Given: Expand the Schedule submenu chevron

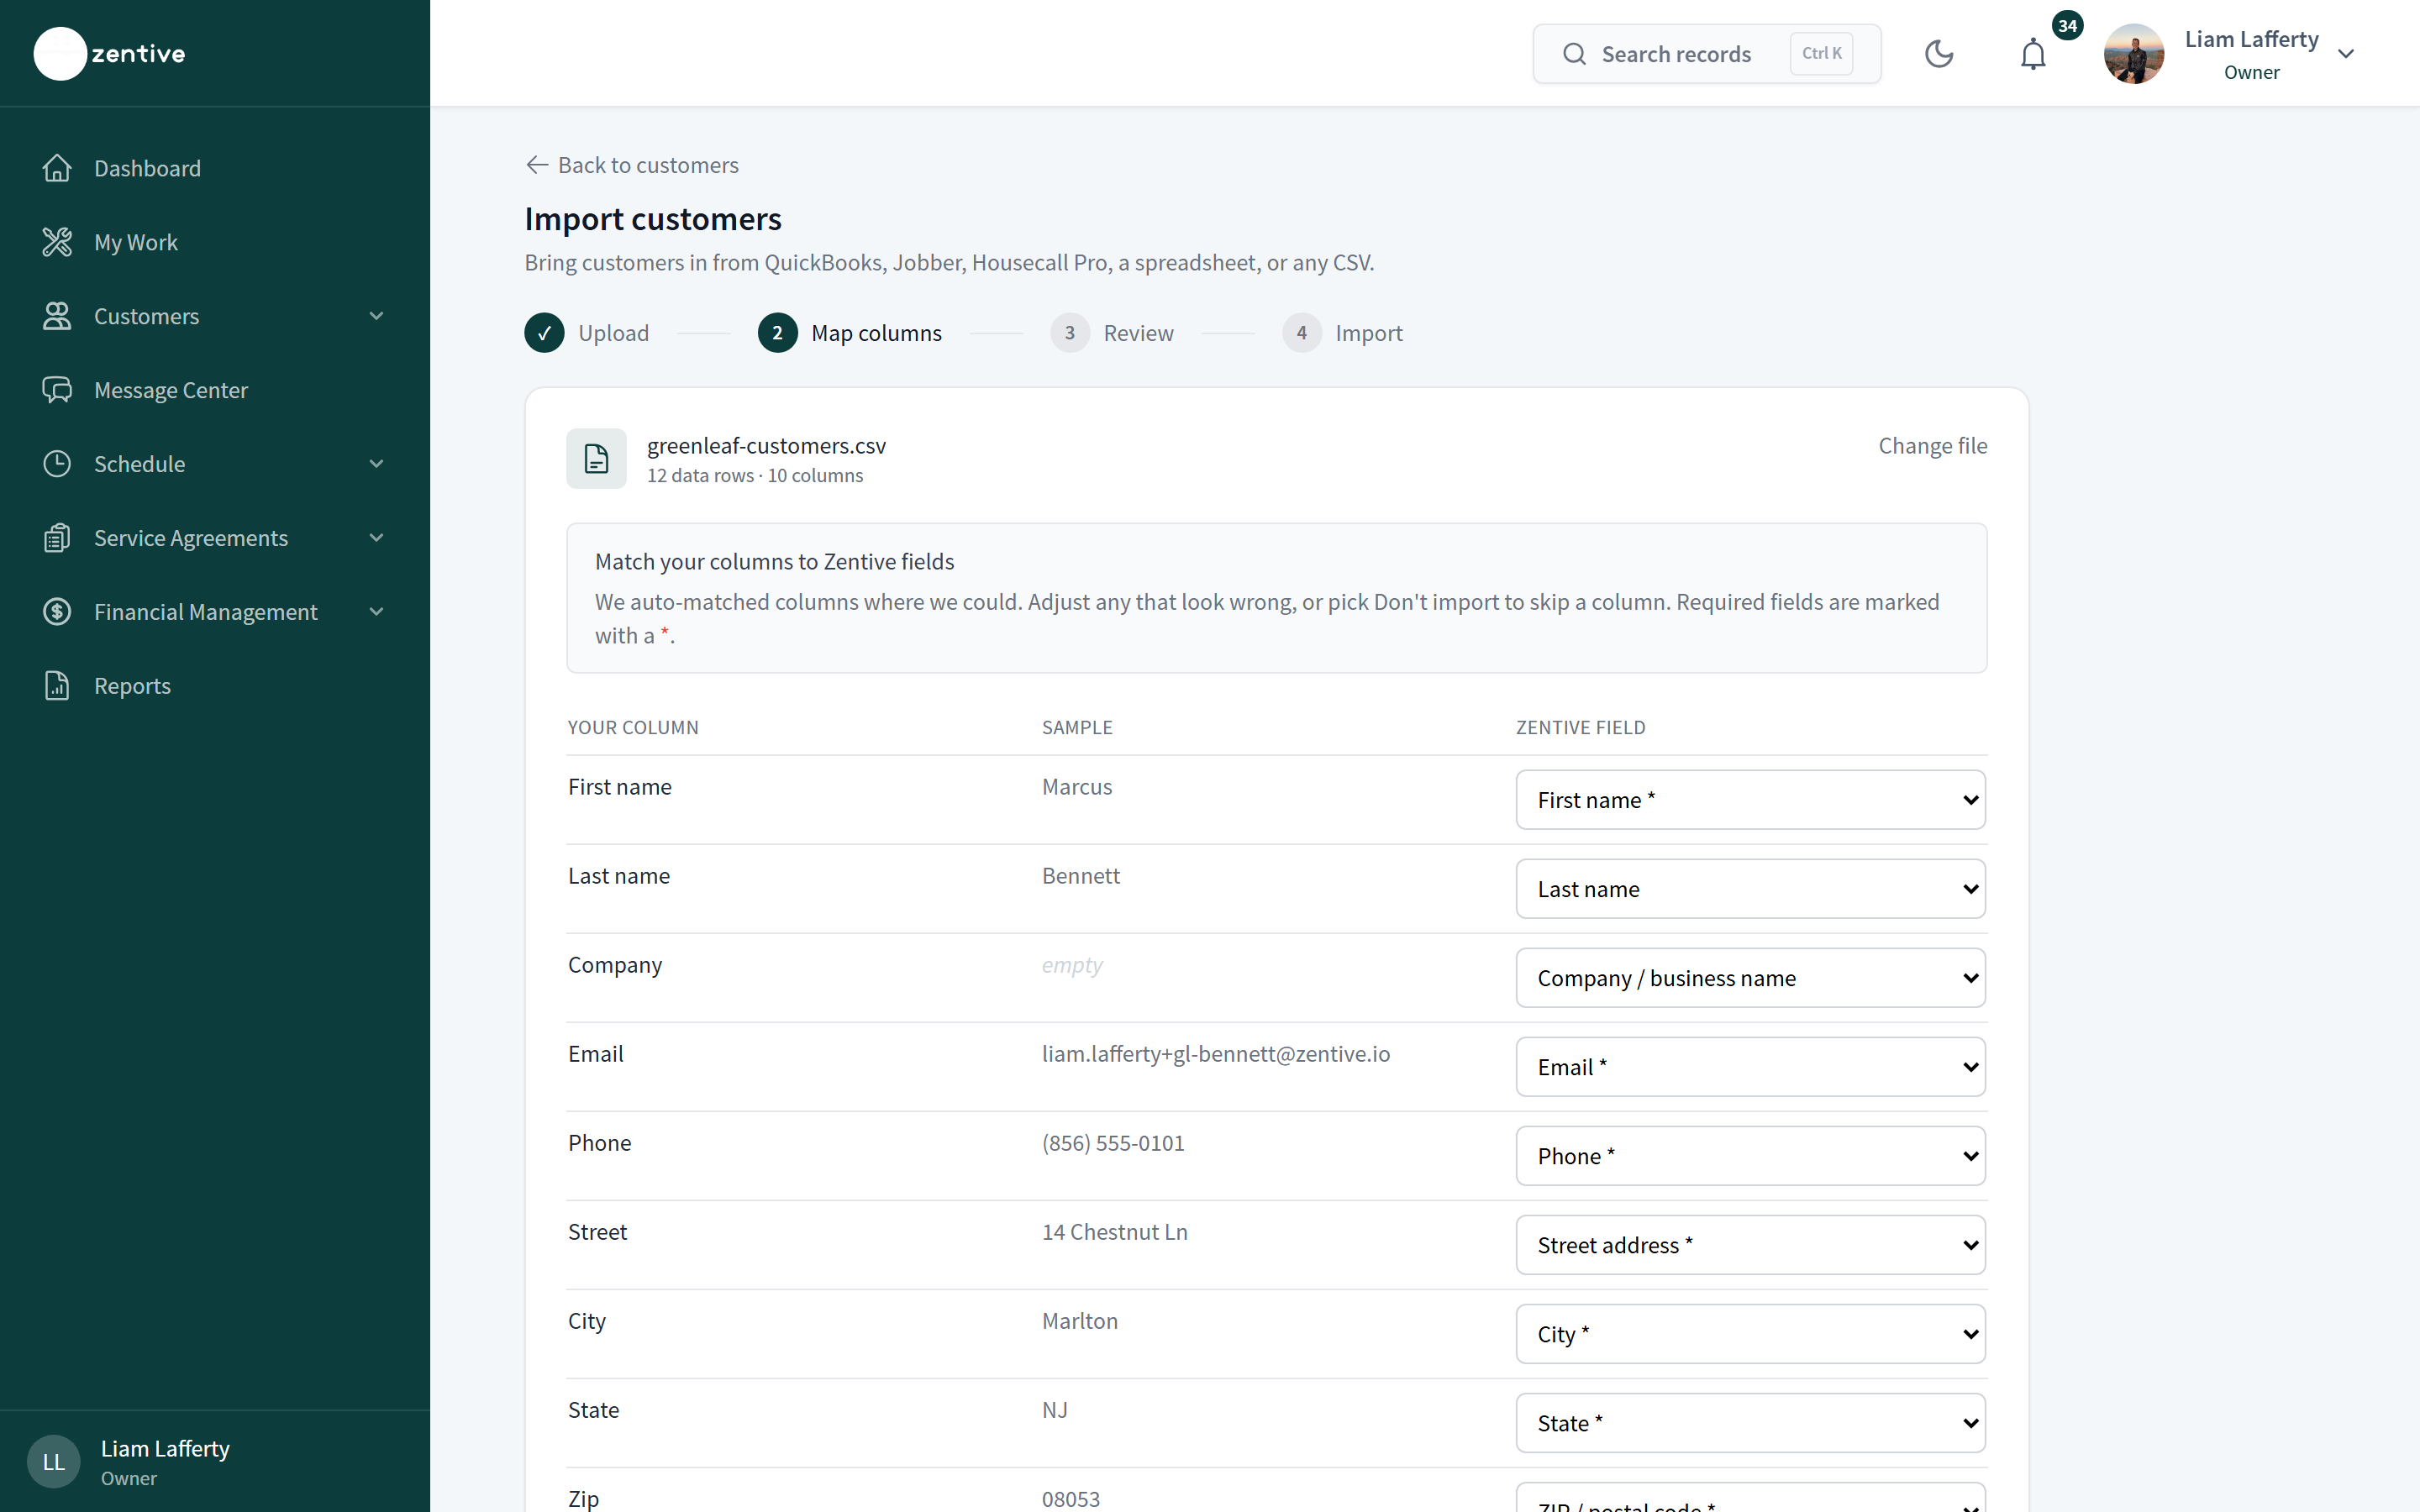Looking at the screenshot, I should (x=376, y=464).
